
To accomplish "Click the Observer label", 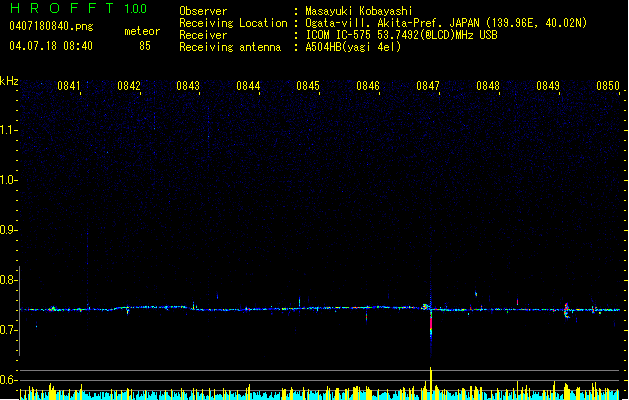I will (203, 11).
